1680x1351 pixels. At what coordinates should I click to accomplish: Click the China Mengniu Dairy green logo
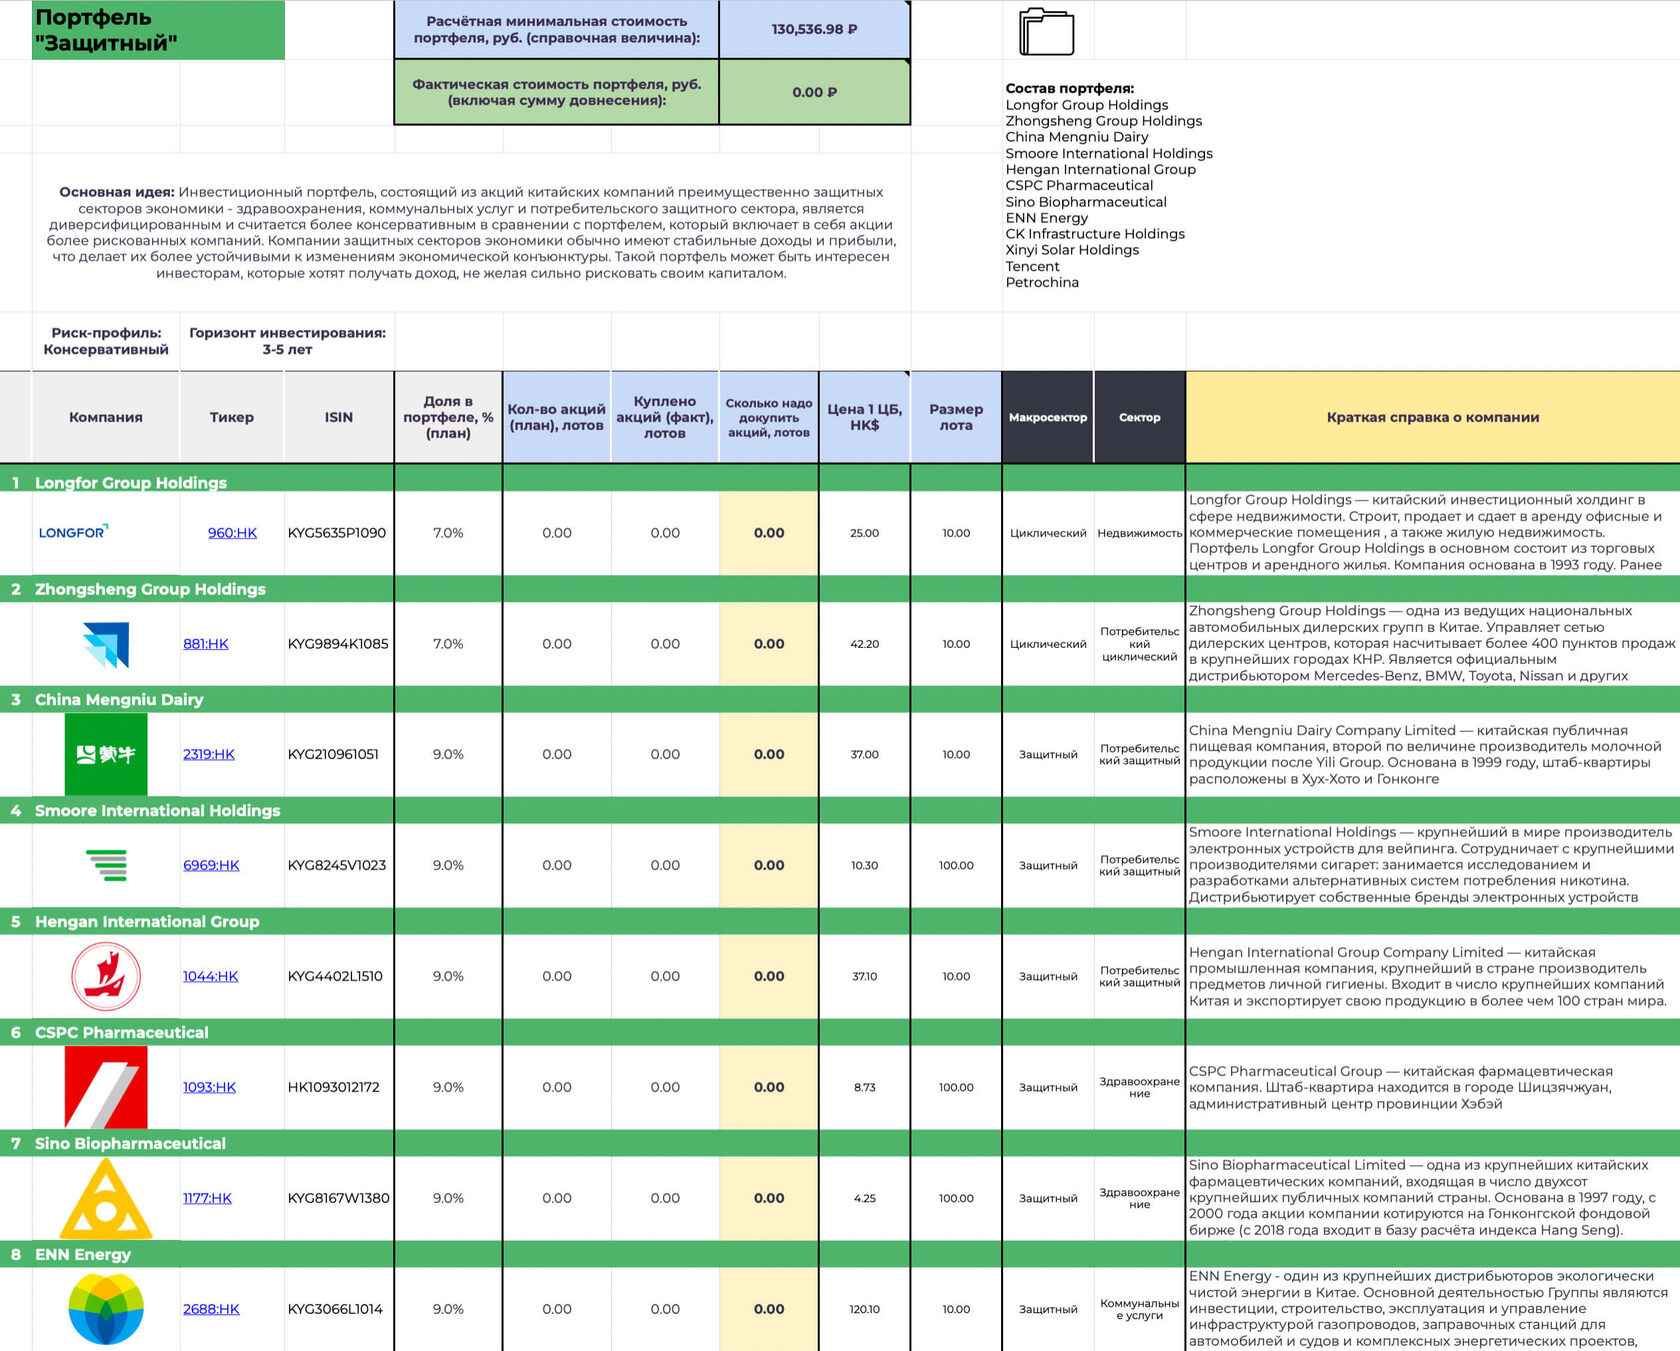tap(106, 755)
